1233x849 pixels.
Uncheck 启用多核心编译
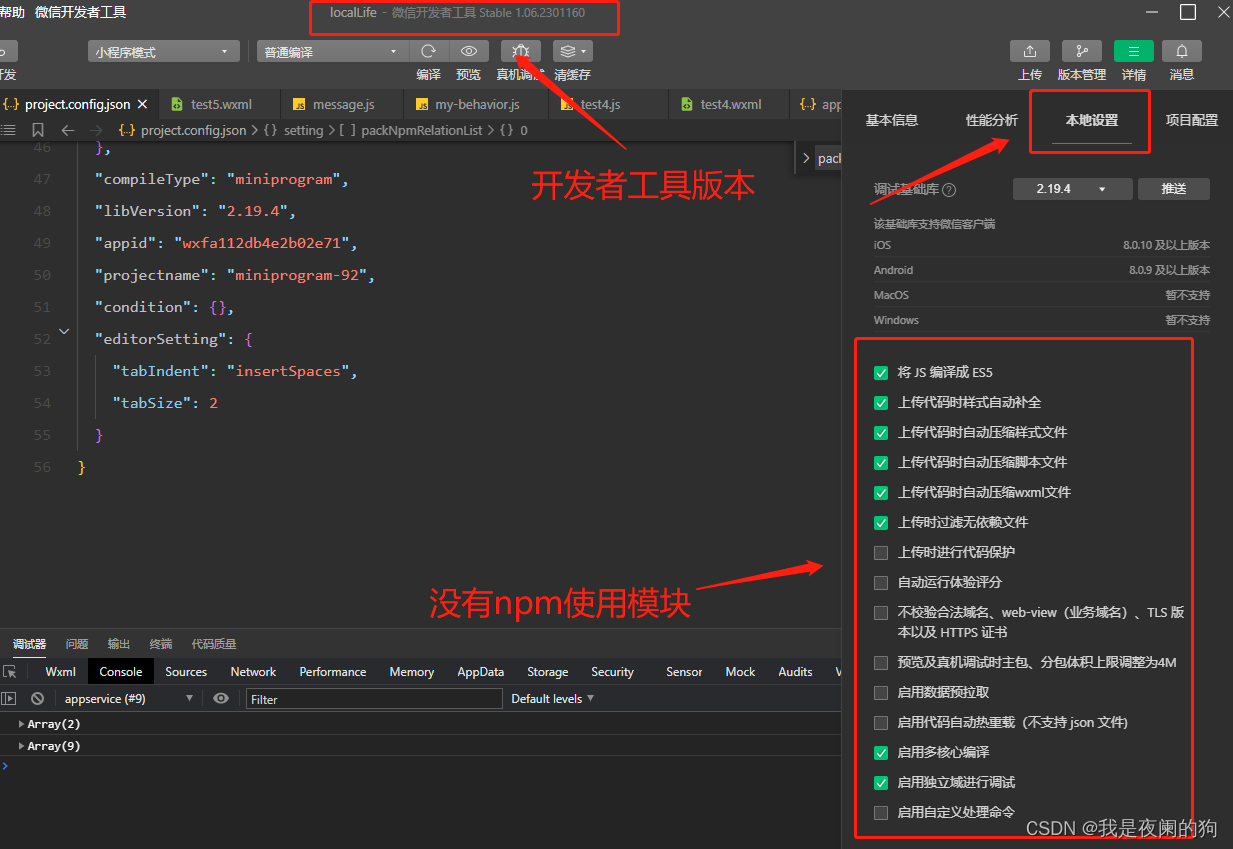881,753
